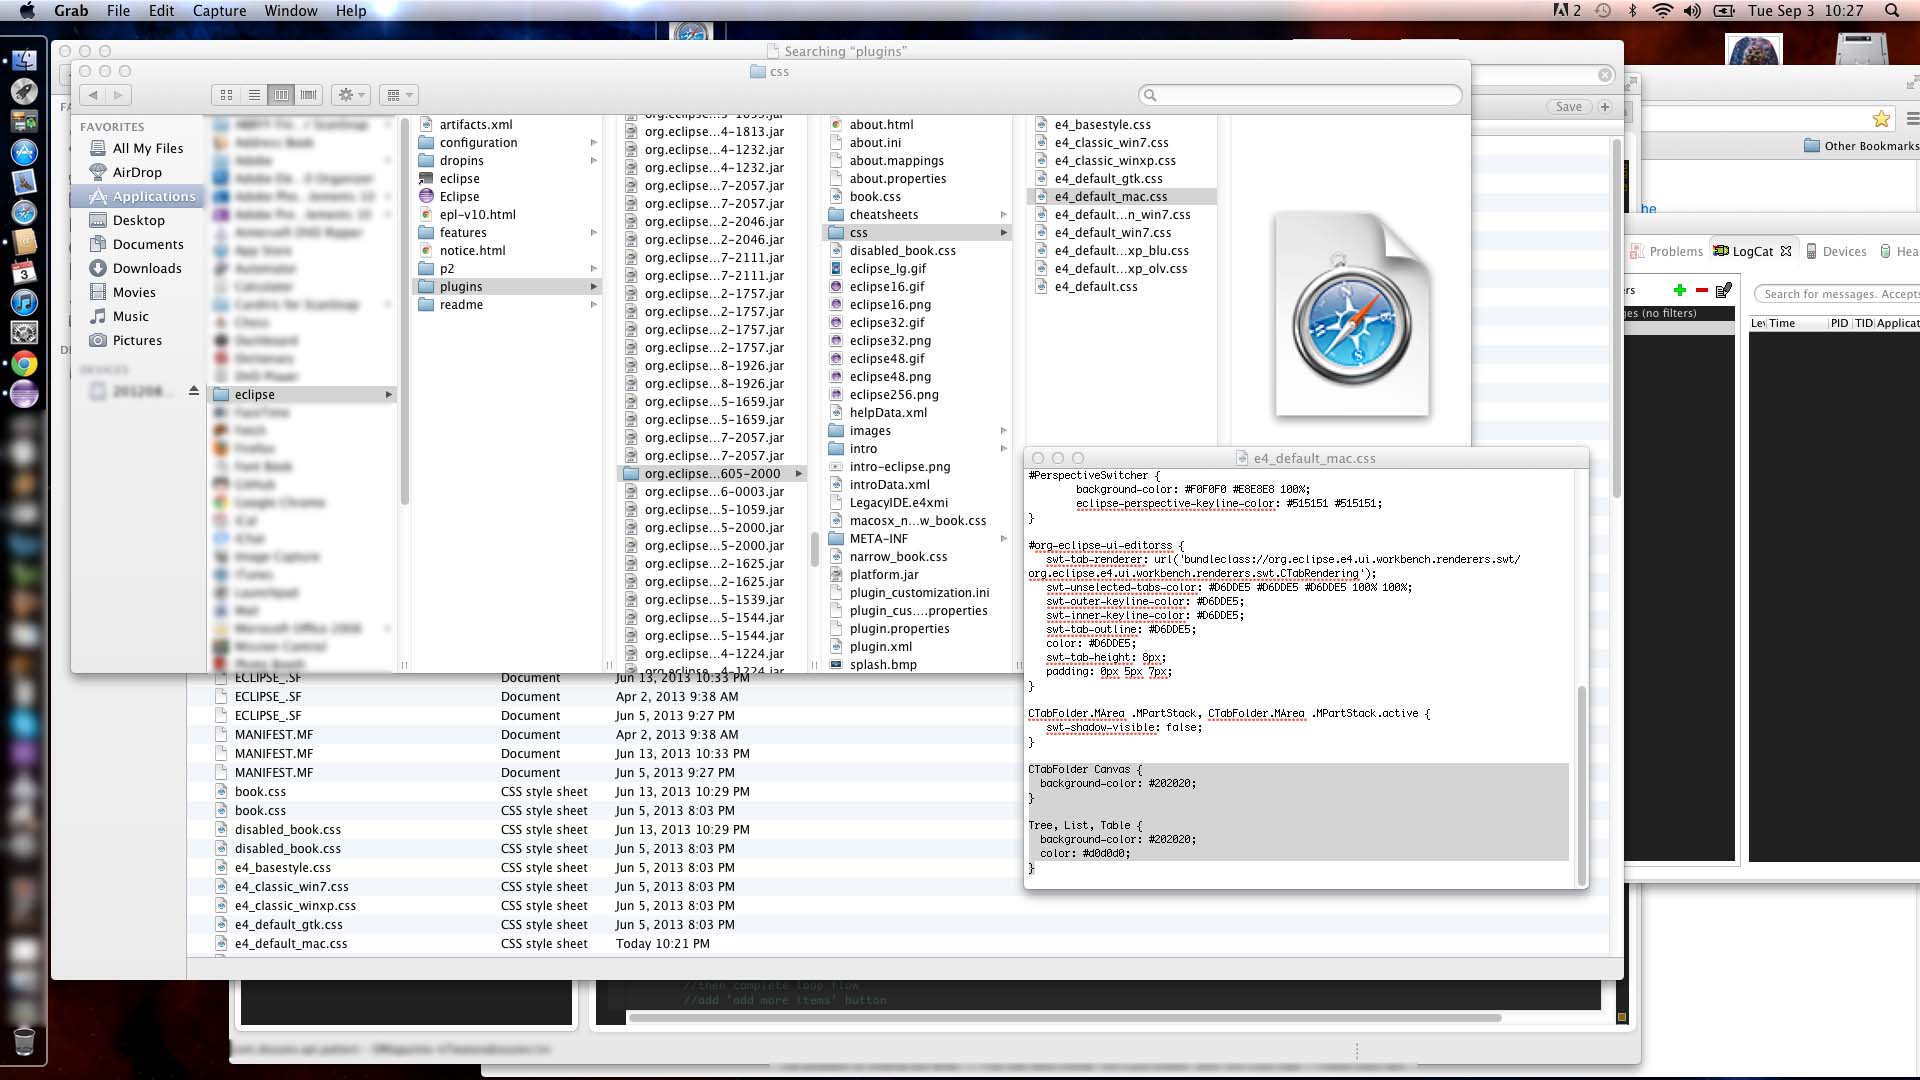Clear the plugins search field
The image size is (1920, 1080).
point(1605,75)
